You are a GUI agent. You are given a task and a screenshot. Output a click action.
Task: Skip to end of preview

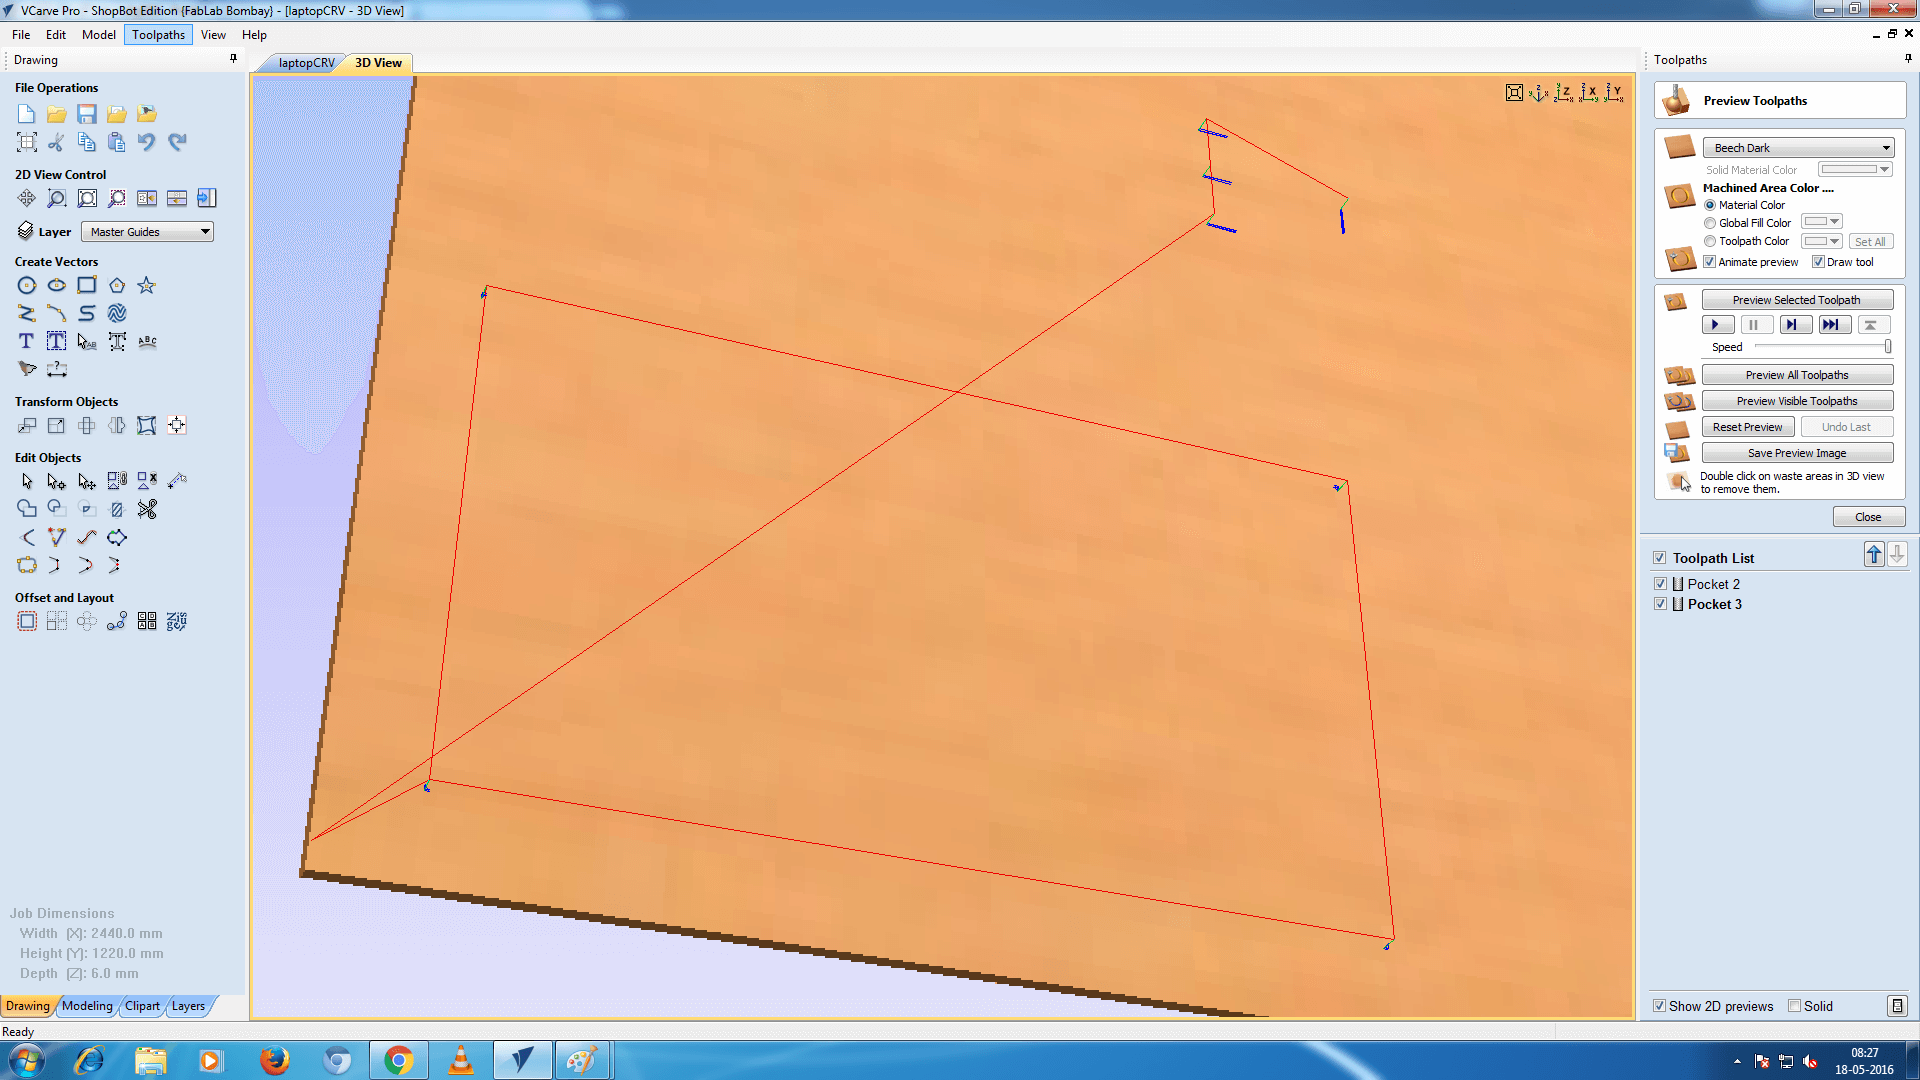pos(1833,325)
